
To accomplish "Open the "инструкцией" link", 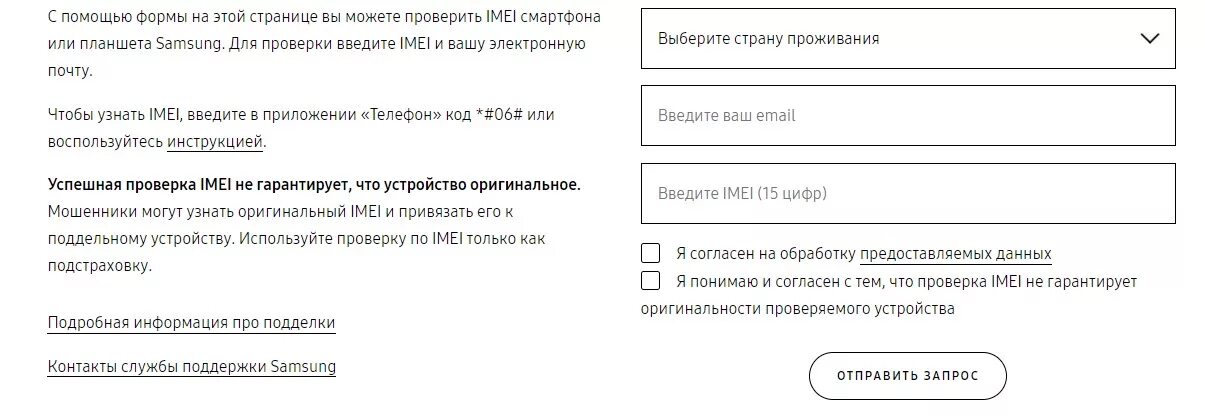I will coord(215,142).
